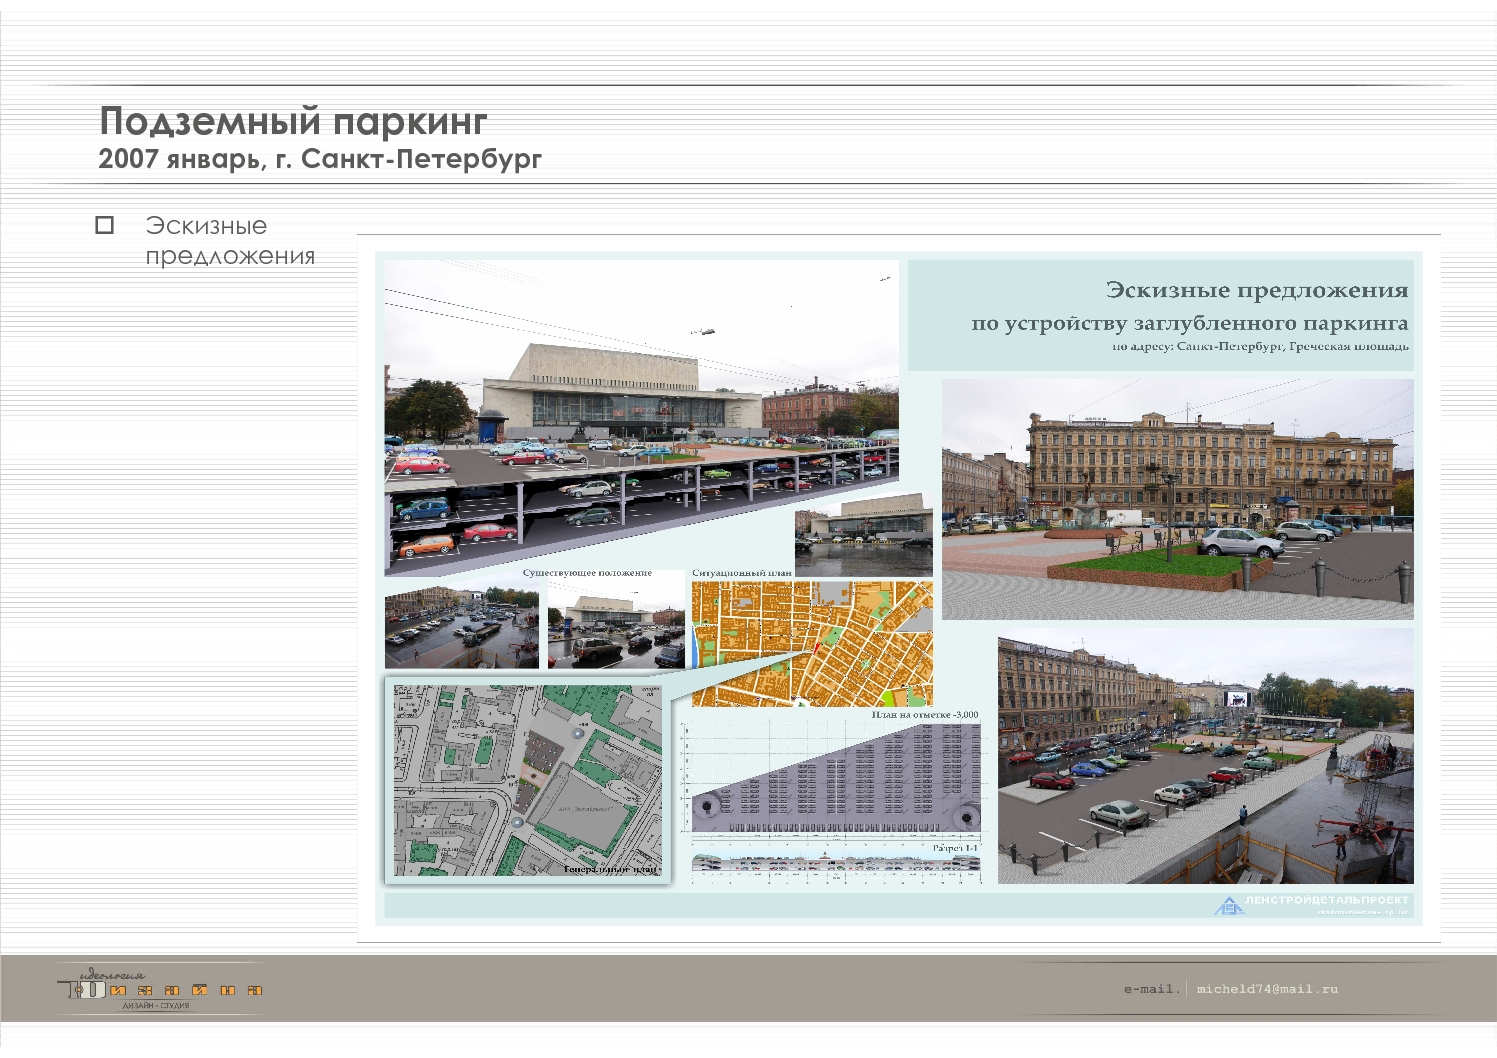The height and width of the screenshot is (1058, 1497).
Task: Open the square with fountain photo
Action: [x=1178, y=499]
